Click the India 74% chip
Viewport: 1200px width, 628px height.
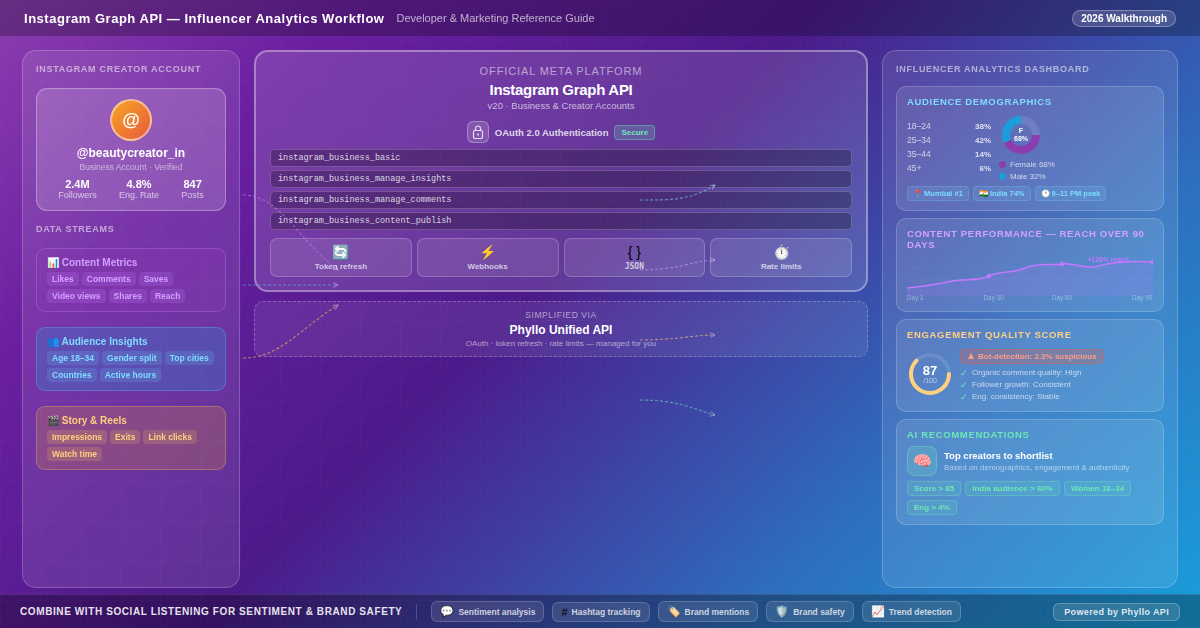click(1002, 193)
